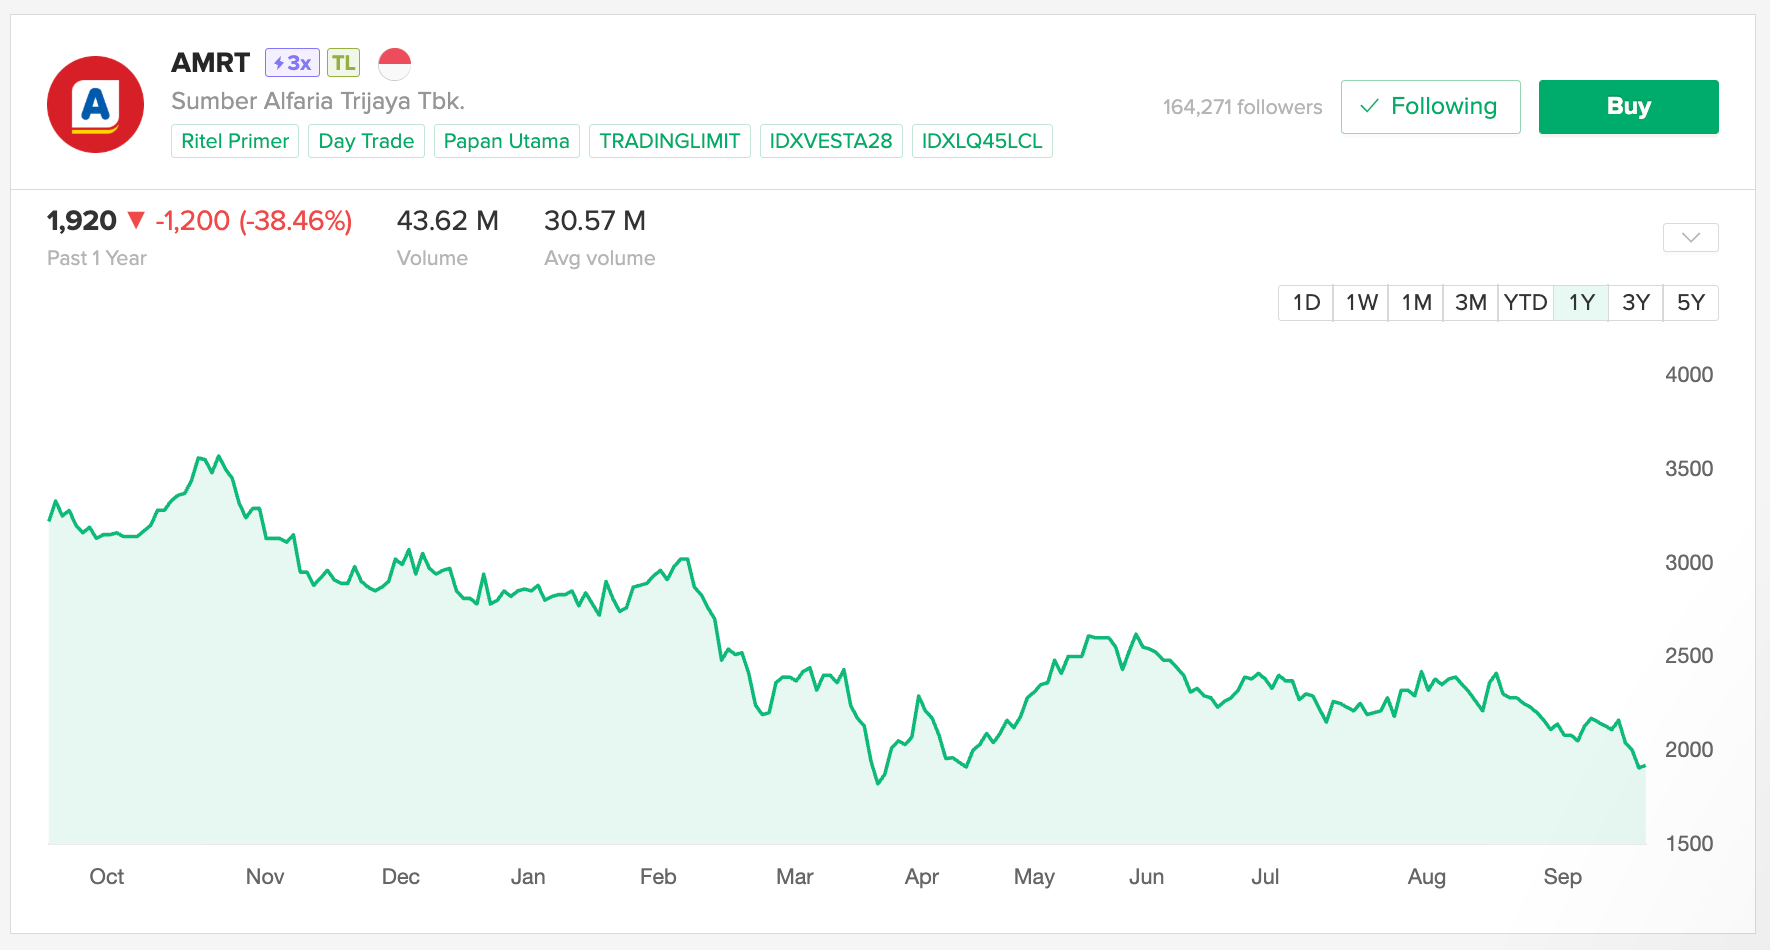The width and height of the screenshot is (1770, 950).
Task: Show the YTD chart range
Action: [x=1525, y=303]
